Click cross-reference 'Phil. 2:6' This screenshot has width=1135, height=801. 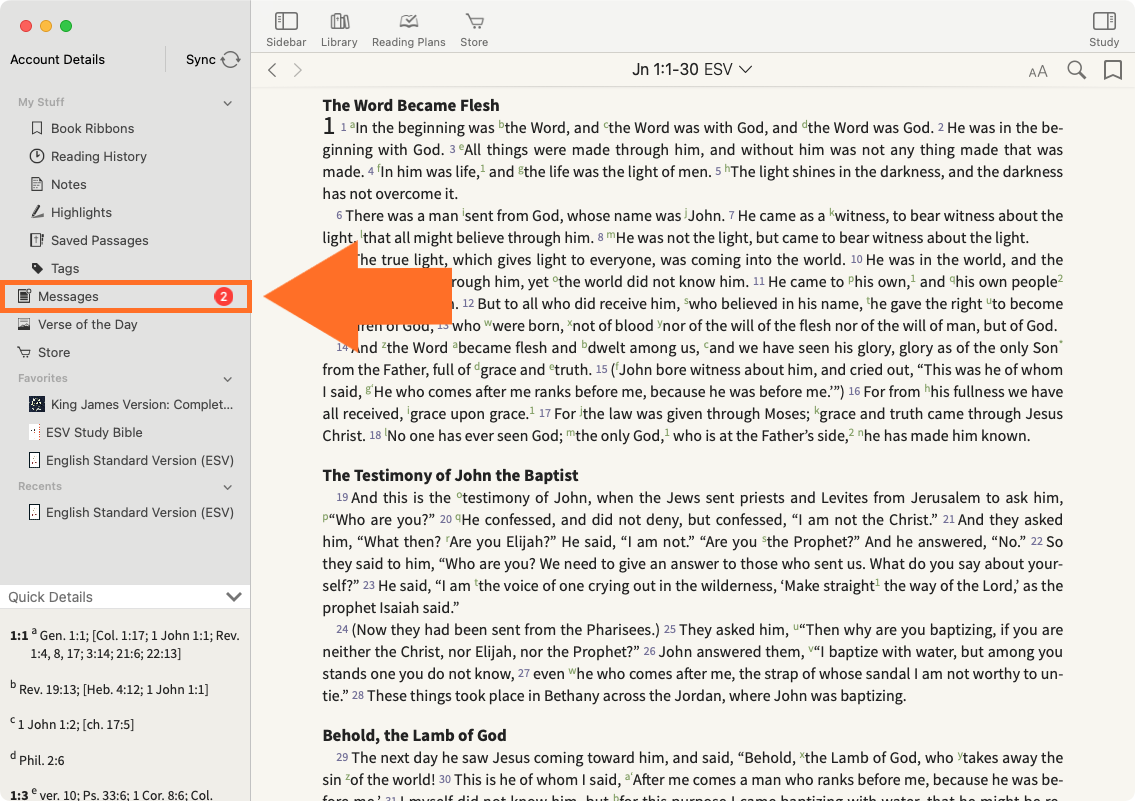[41, 760]
